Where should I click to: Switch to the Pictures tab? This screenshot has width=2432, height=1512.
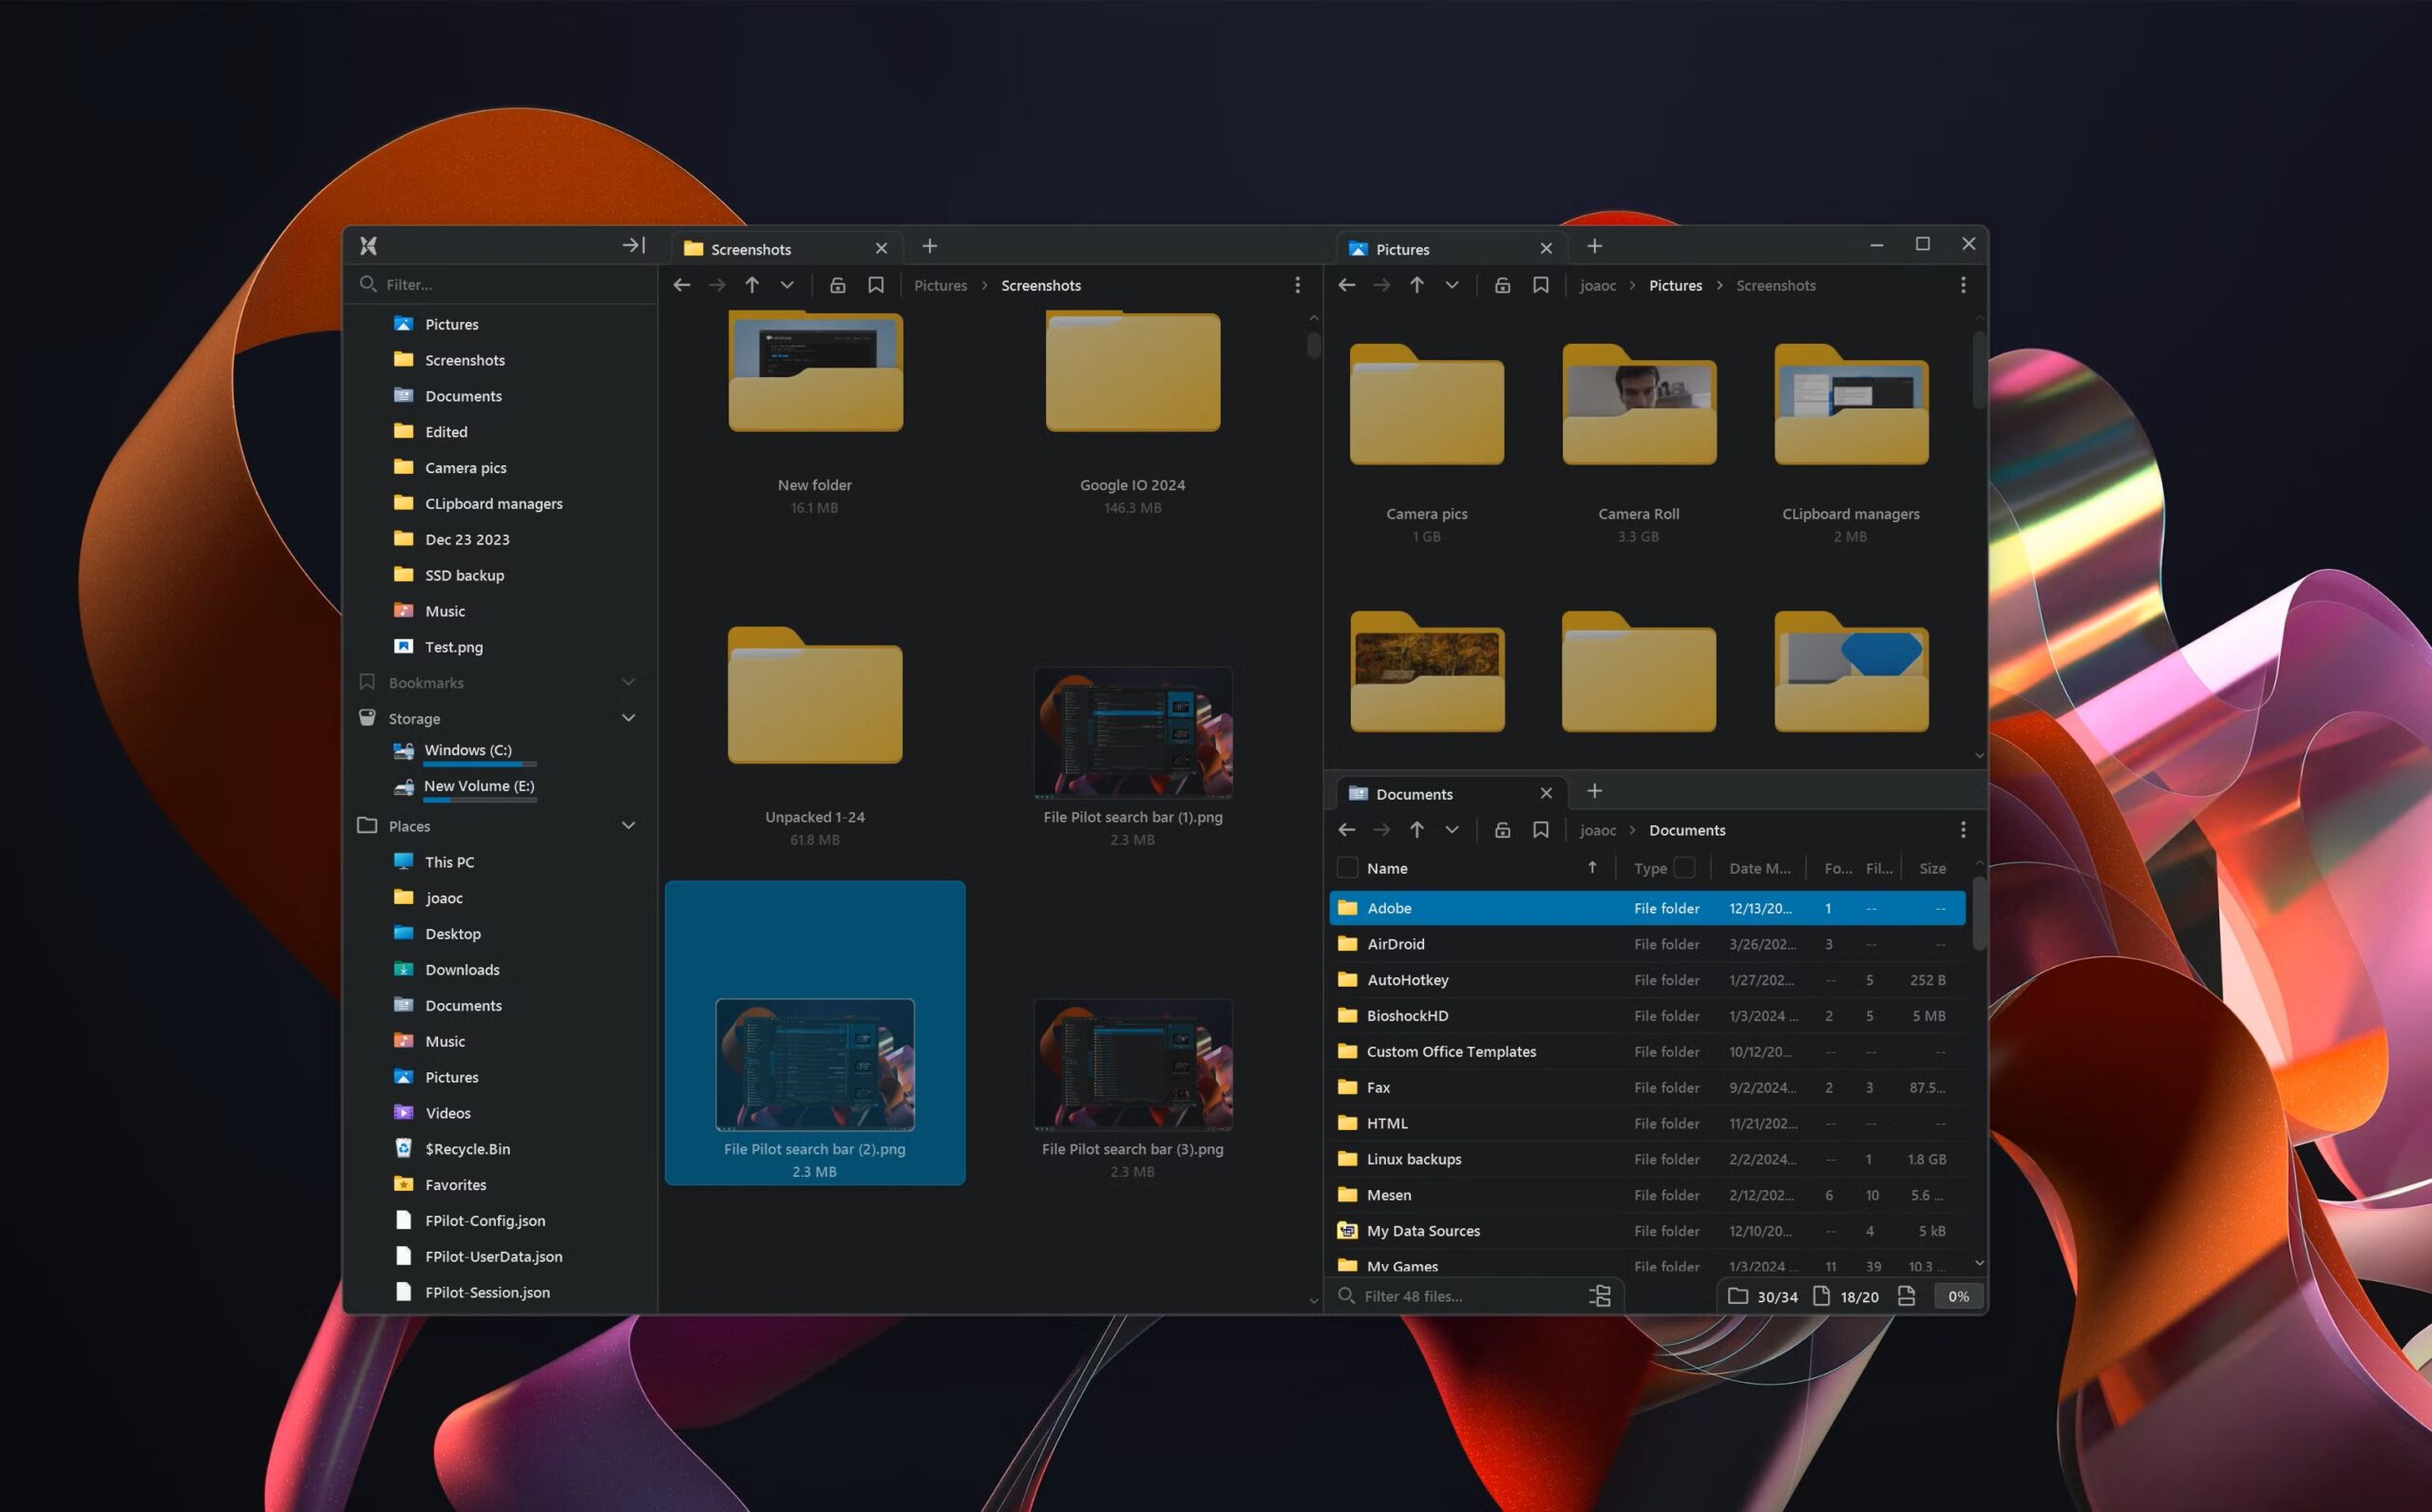1402,249
